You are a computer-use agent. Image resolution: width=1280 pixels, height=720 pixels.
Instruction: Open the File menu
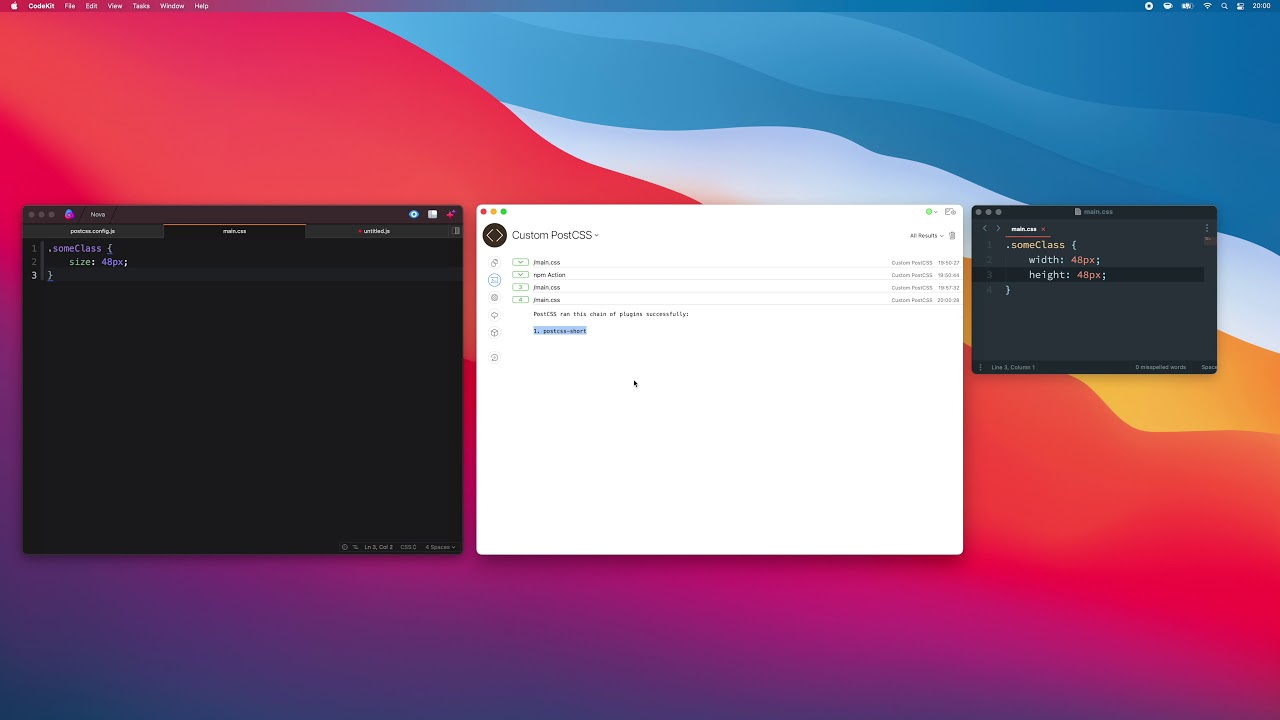(x=70, y=6)
